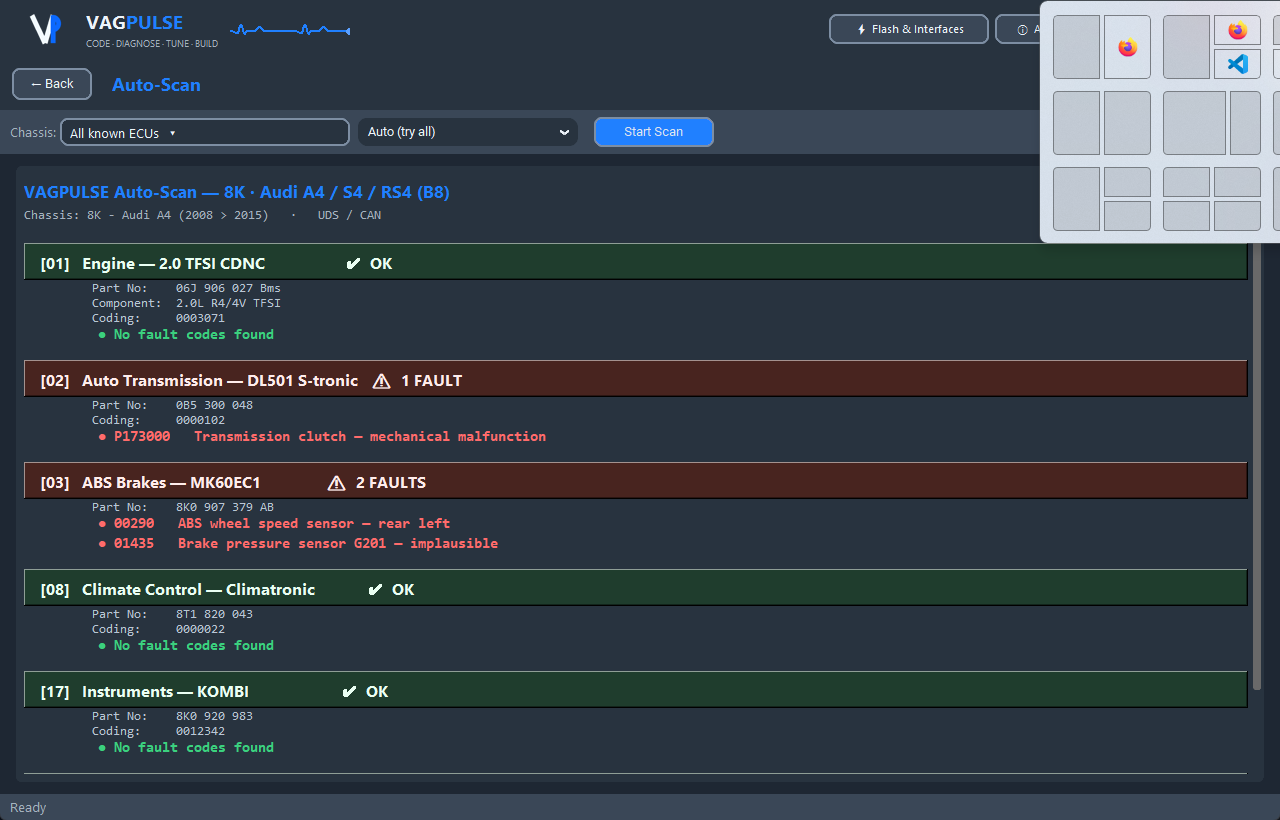Click the 'VAGPULSE Auto-Scan — 8K · Audi A4' report title
This screenshot has width=1280, height=820.
tap(237, 192)
